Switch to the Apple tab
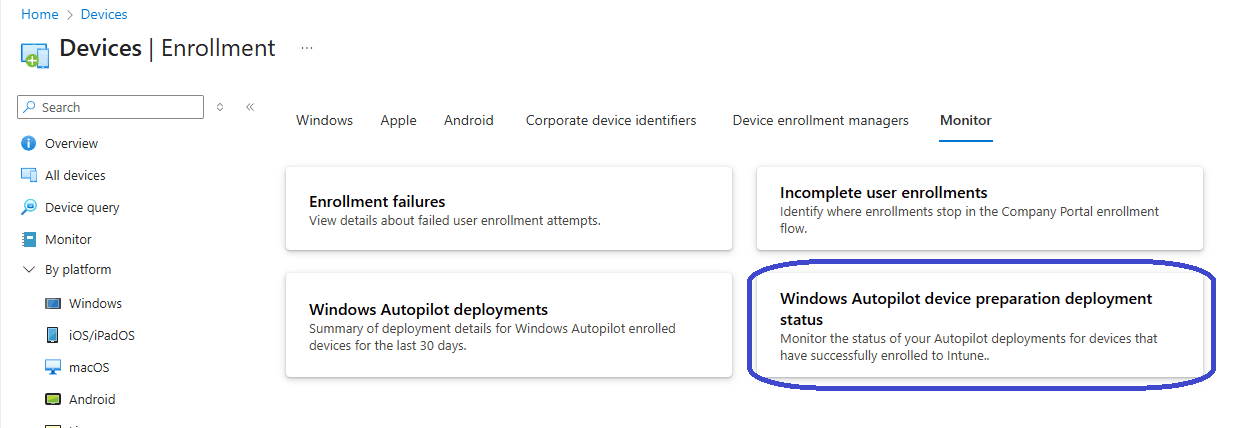 pos(398,120)
